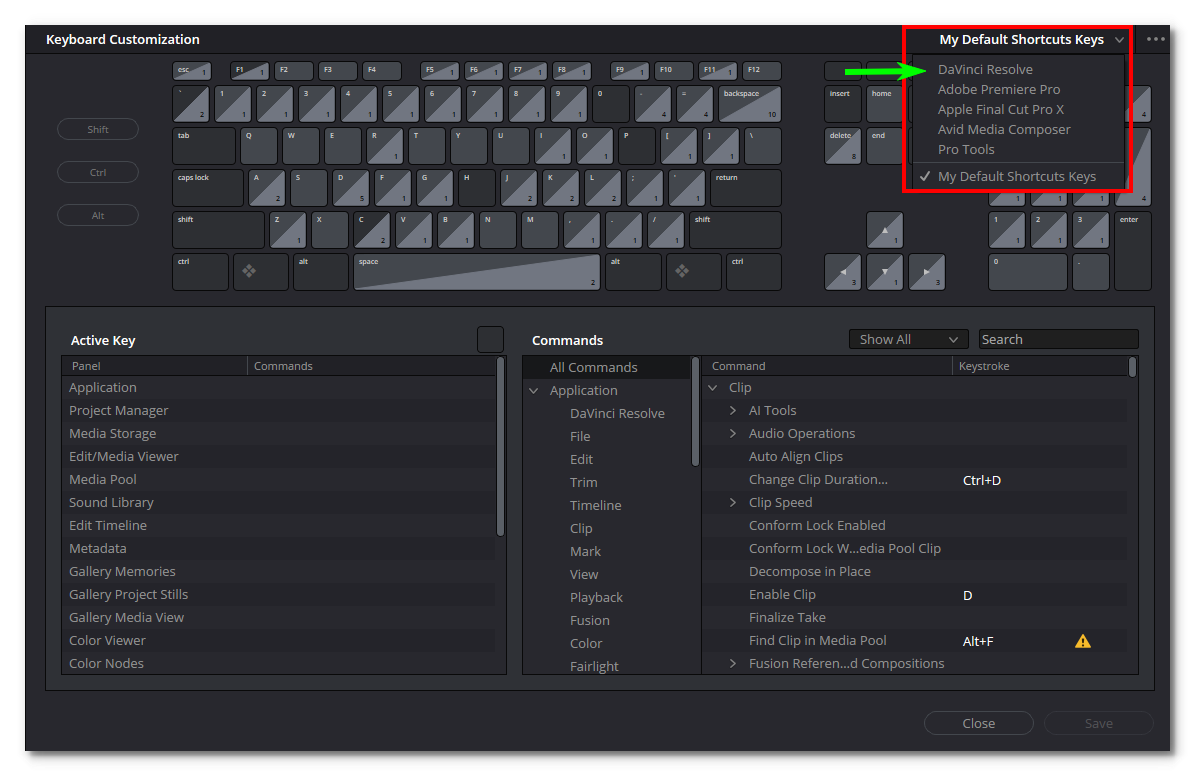Click the down arrow key on virtual keyboard
The image size is (1195, 776).
tap(885, 272)
